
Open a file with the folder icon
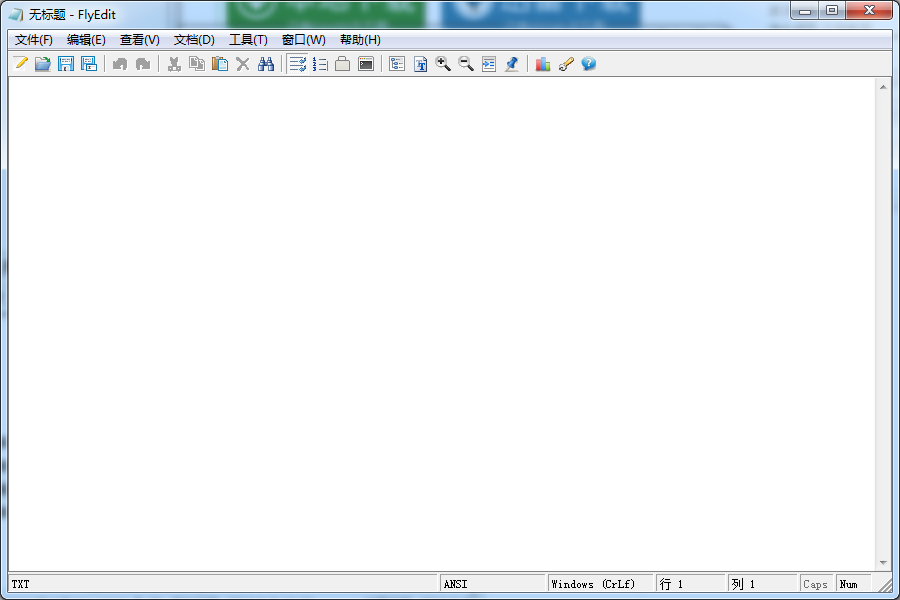(x=43, y=64)
